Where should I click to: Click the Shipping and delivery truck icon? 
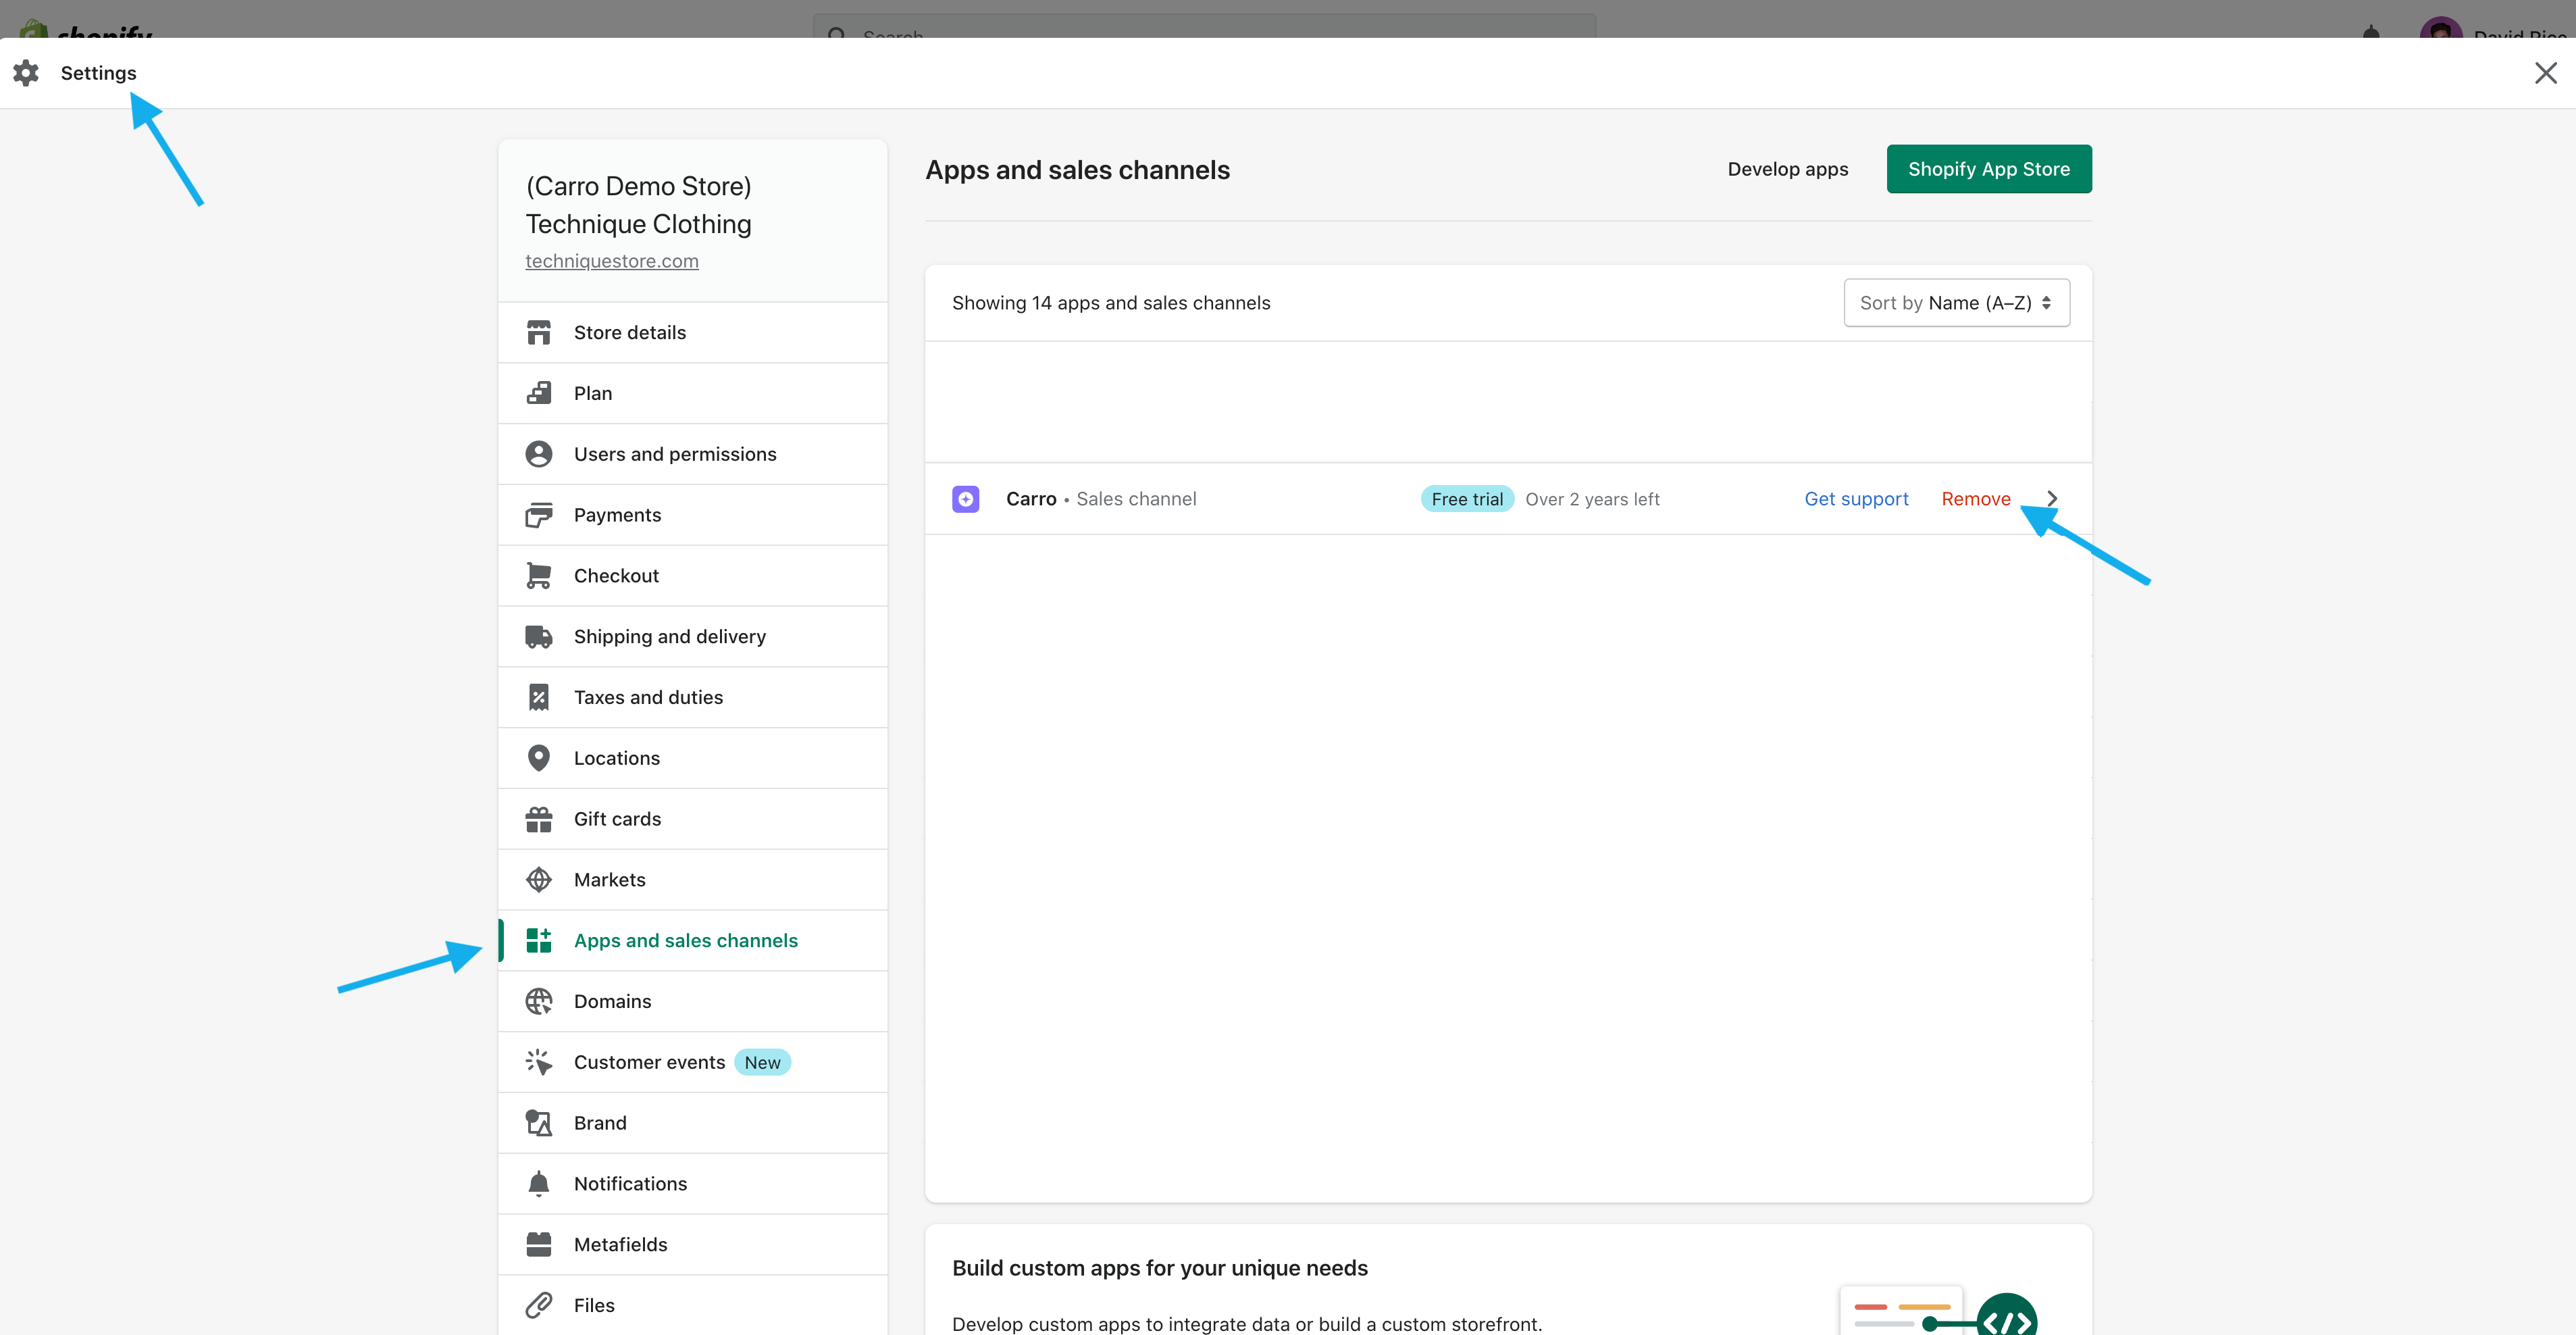click(538, 637)
